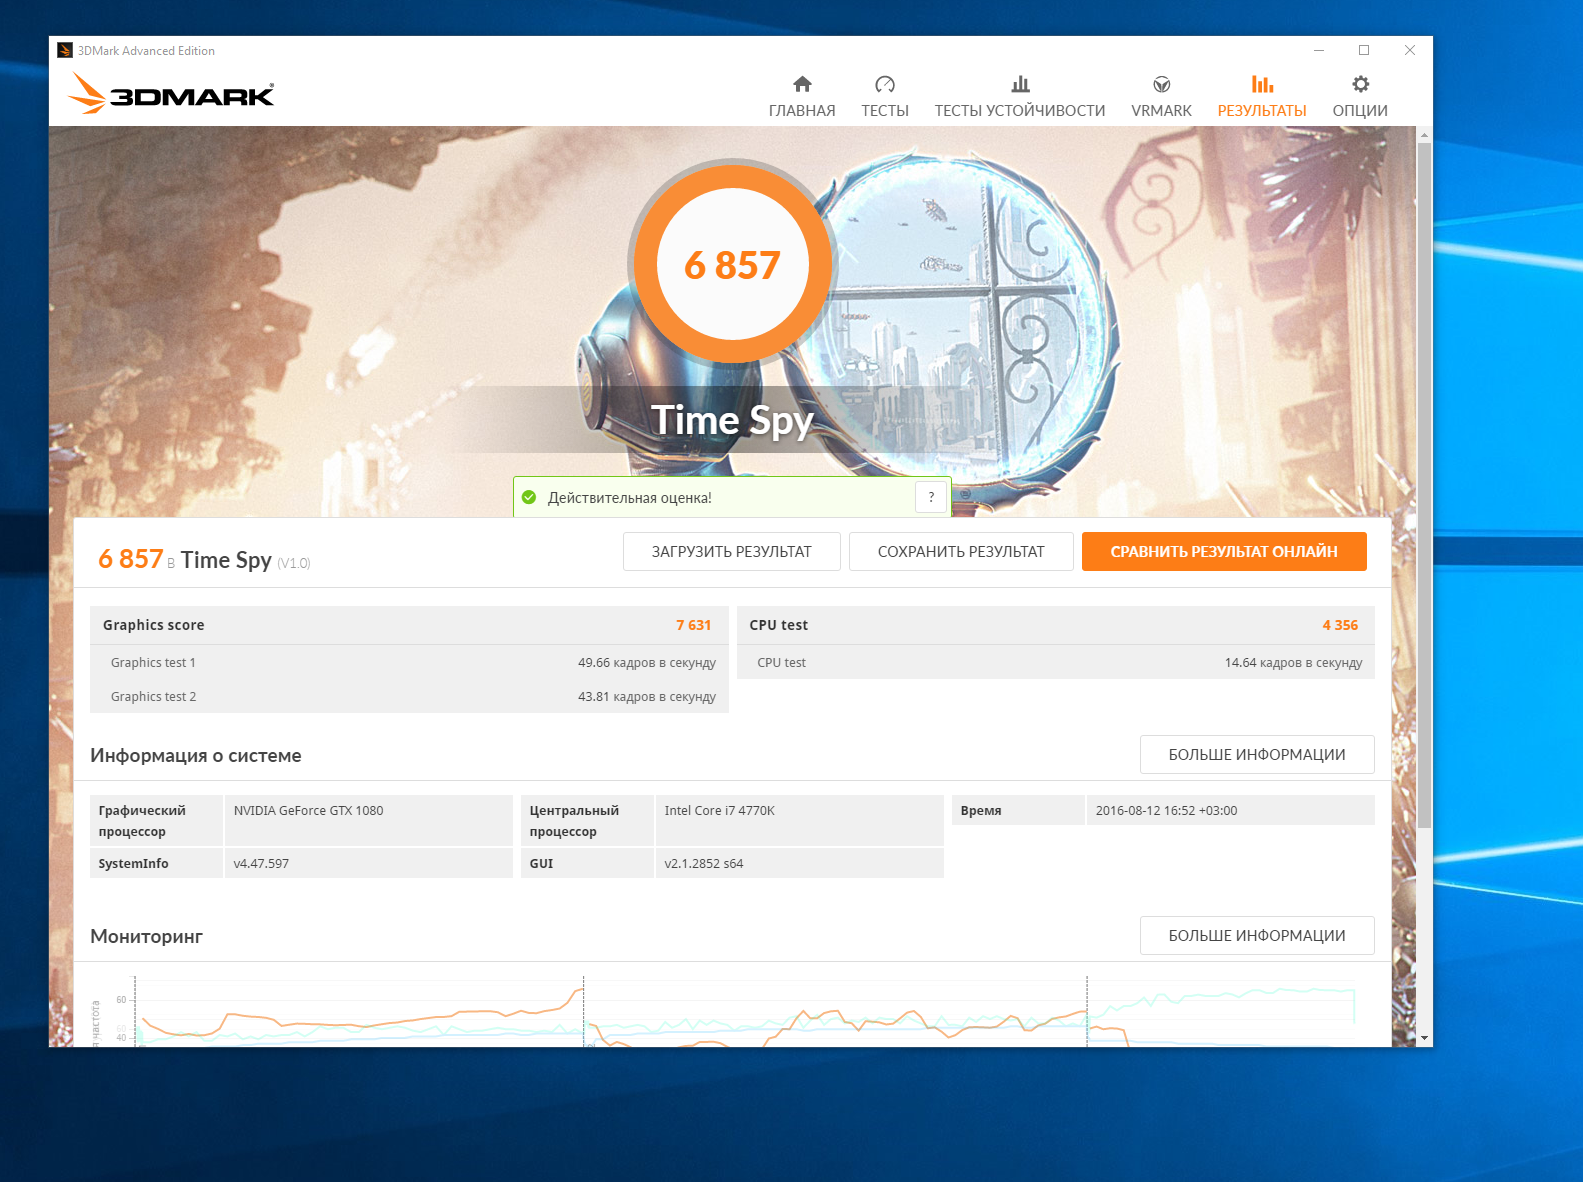Click the Graphics test 2 row label
This screenshot has width=1583, height=1182.
[153, 696]
